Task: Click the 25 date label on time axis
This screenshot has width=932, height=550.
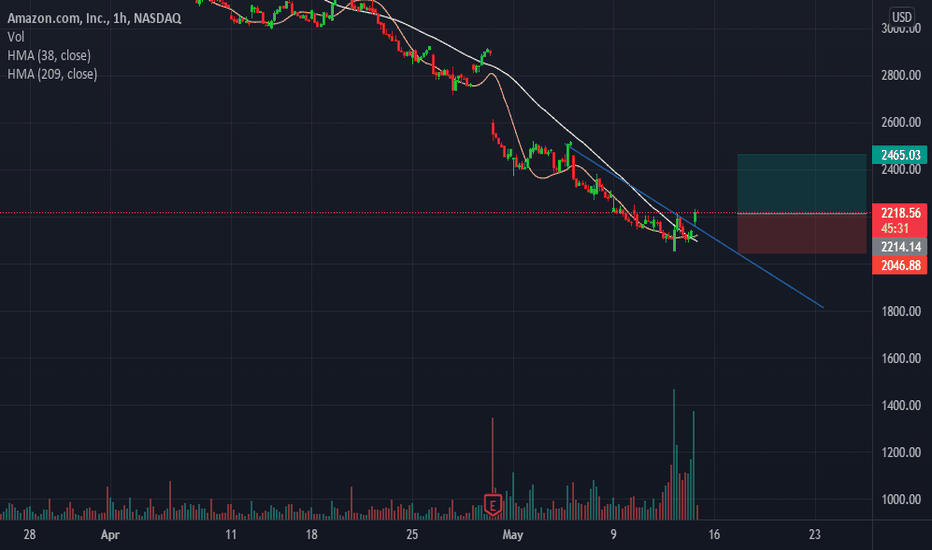Action: [x=412, y=535]
